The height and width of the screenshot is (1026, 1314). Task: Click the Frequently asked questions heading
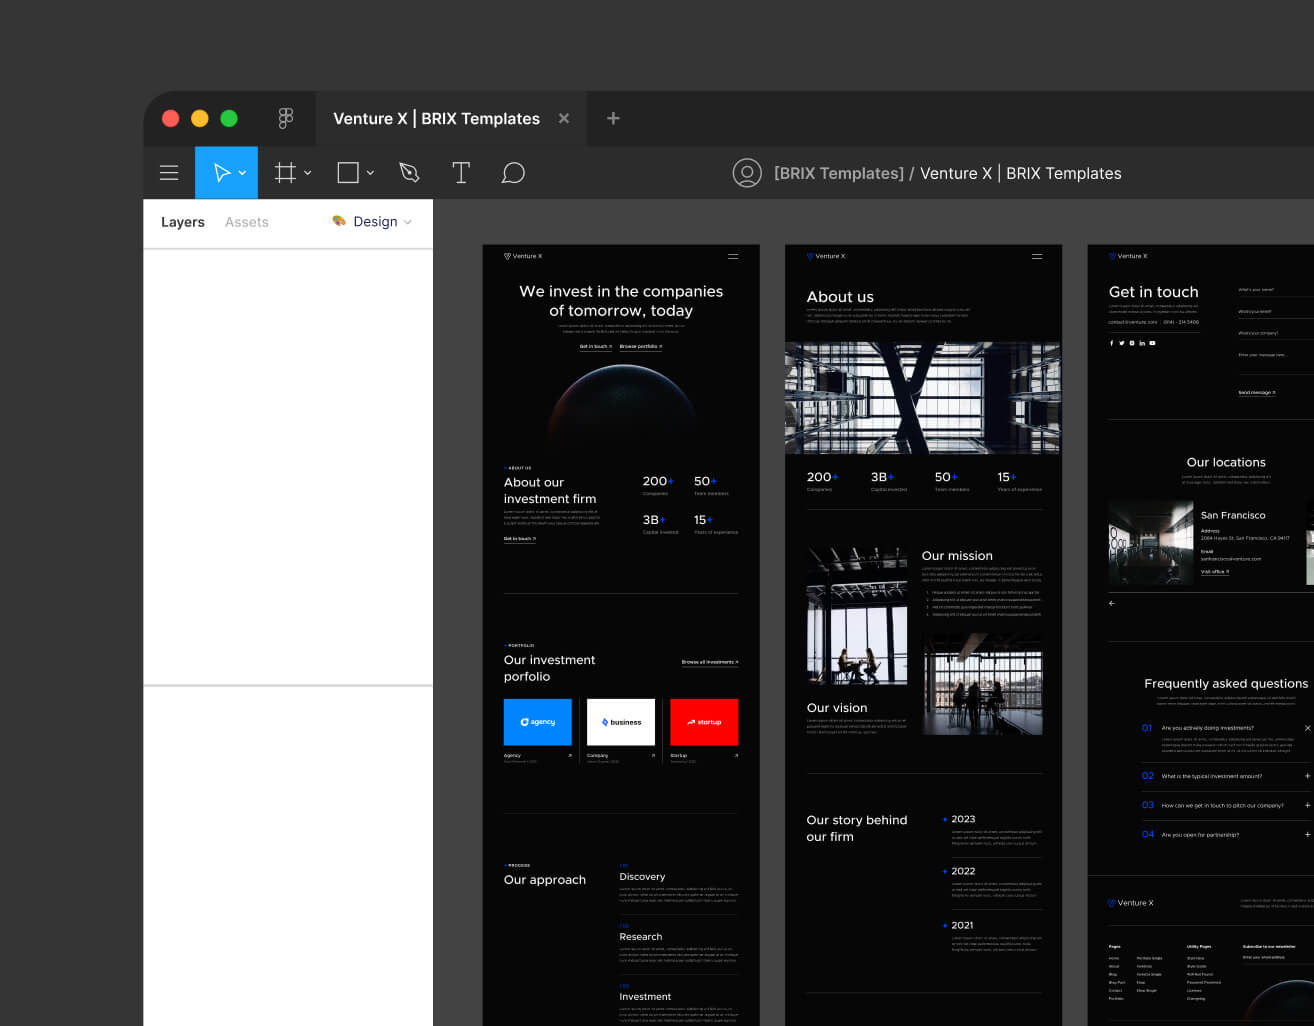[1226, 684]
